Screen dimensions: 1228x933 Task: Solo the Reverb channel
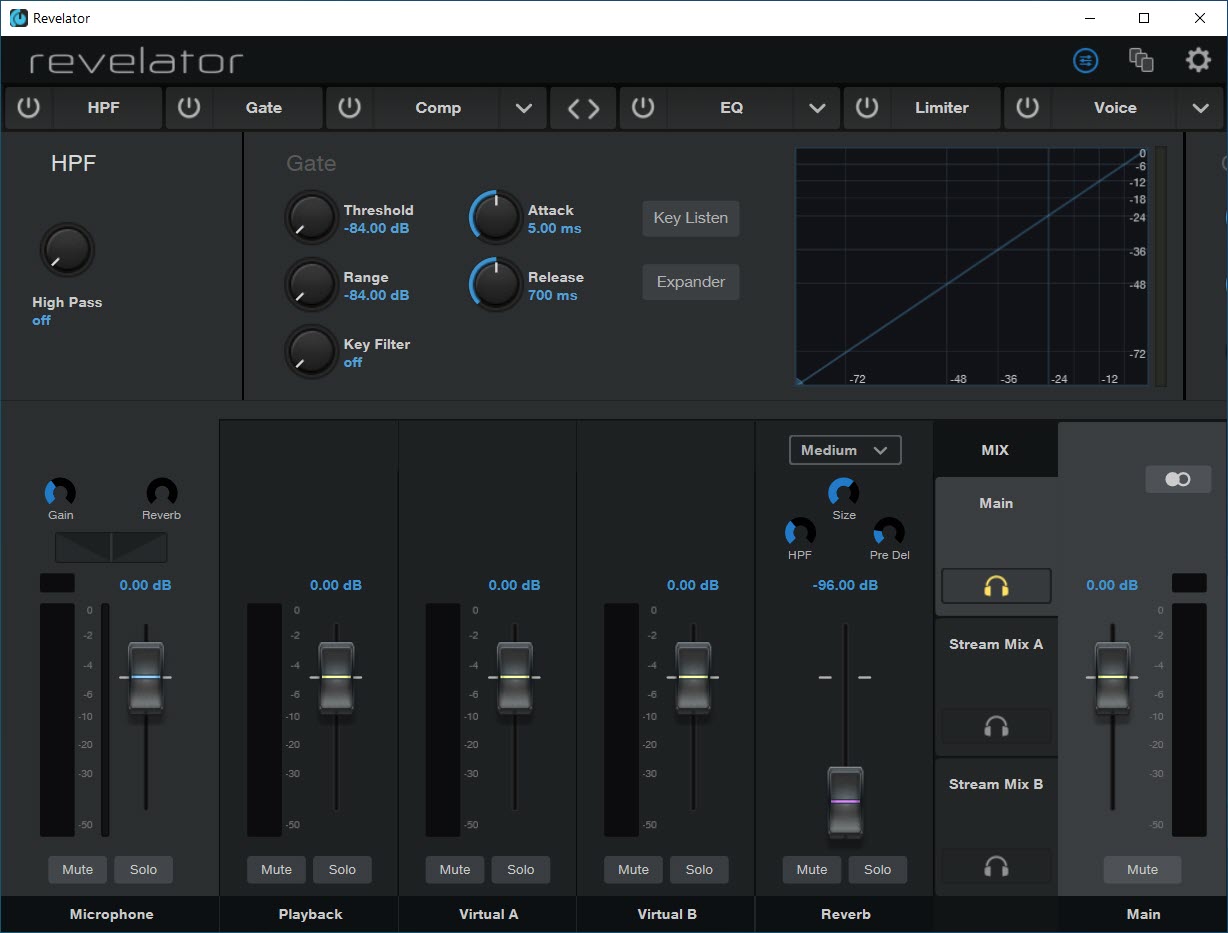[x=878, y=870]
